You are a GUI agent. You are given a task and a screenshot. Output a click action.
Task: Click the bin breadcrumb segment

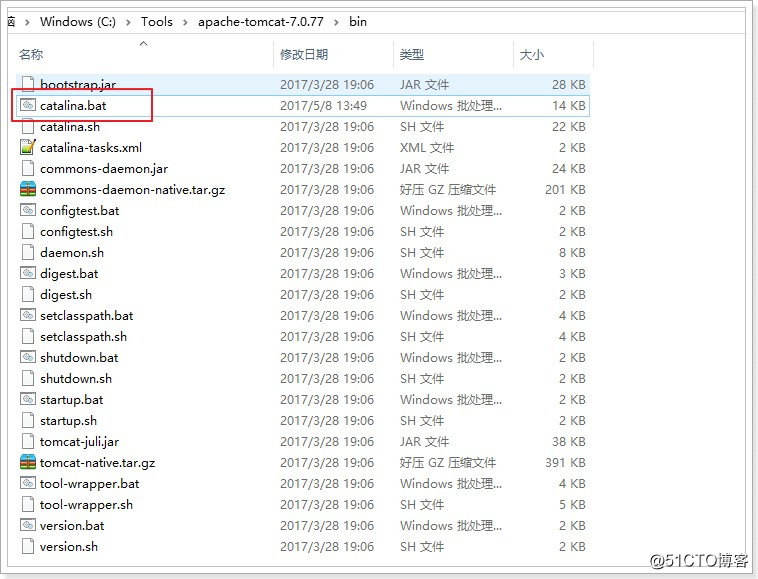pos(358,22)
